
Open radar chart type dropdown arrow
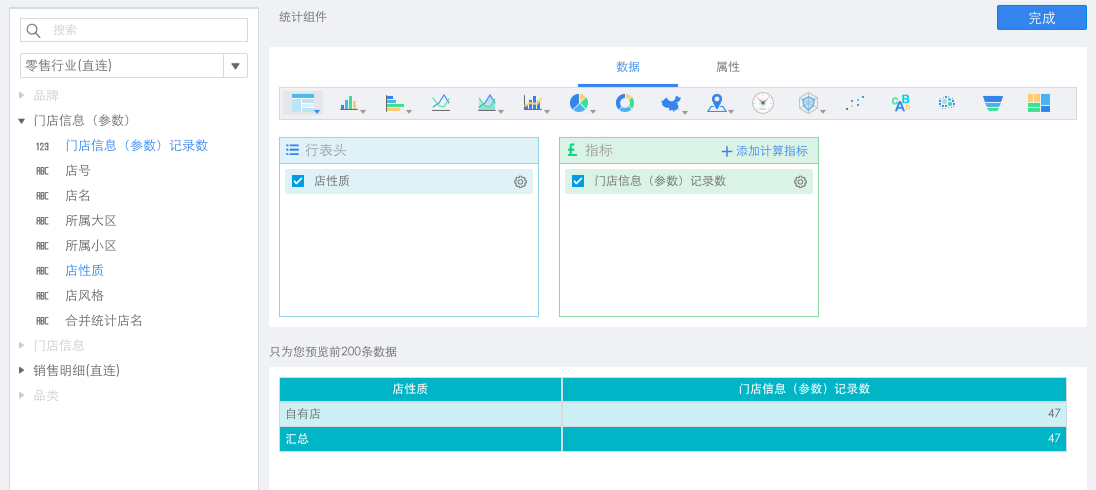click(823, 110)
